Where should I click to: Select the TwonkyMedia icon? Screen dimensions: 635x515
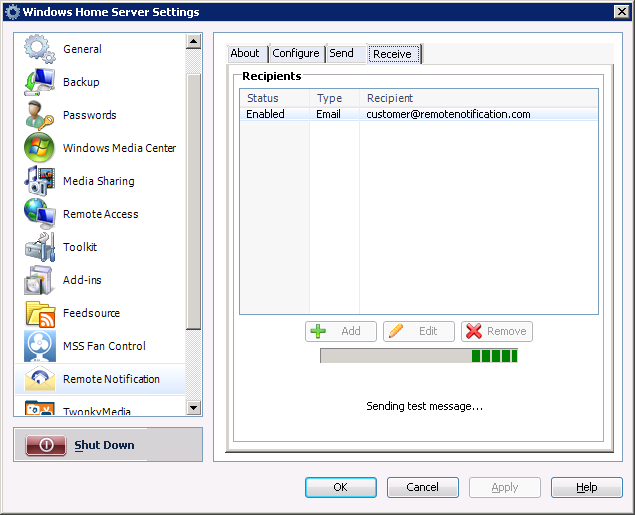pos(40,408)
